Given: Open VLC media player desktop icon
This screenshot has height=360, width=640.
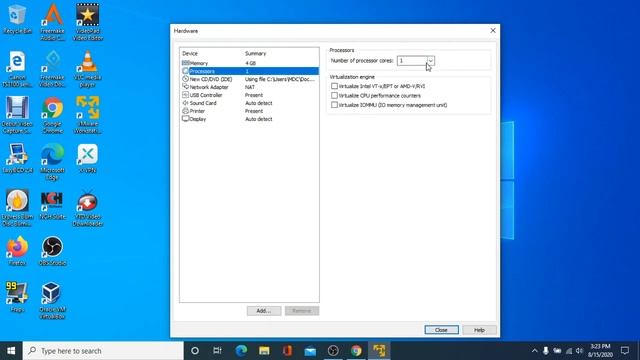Looking at the screenshot, I should 88,69.
